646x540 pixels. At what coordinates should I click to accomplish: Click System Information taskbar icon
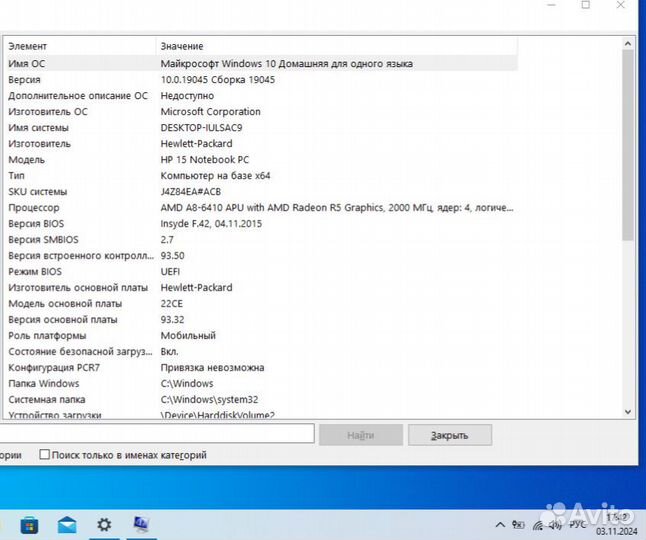(141, 524)
